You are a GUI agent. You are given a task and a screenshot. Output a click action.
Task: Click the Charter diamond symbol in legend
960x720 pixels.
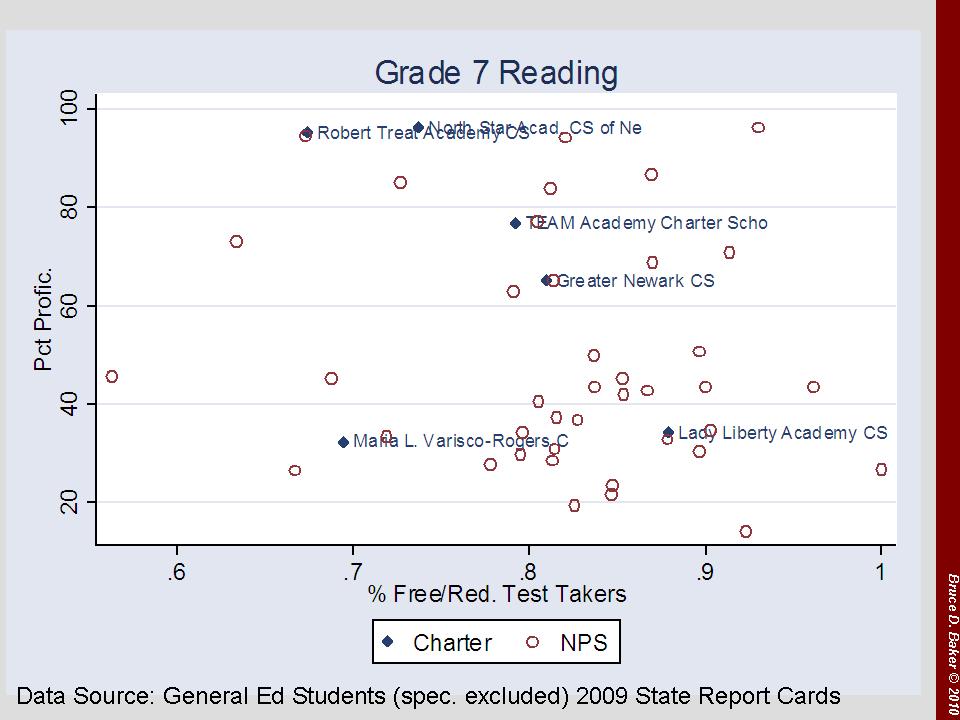390,642
